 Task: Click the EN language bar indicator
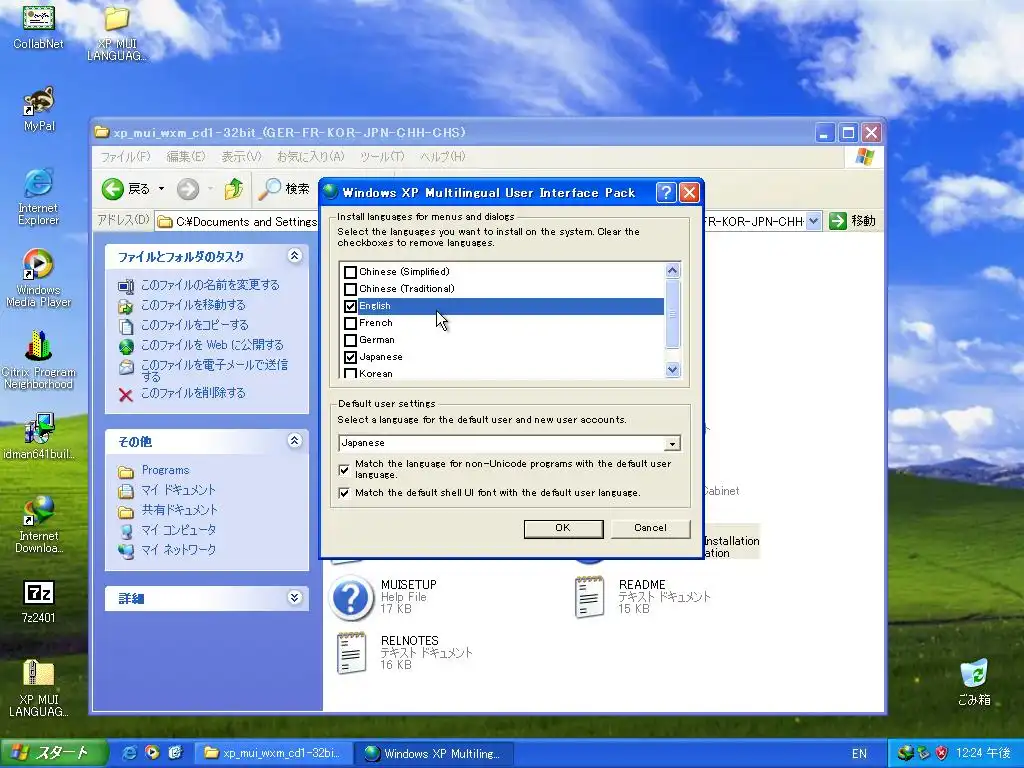[859, 754]
